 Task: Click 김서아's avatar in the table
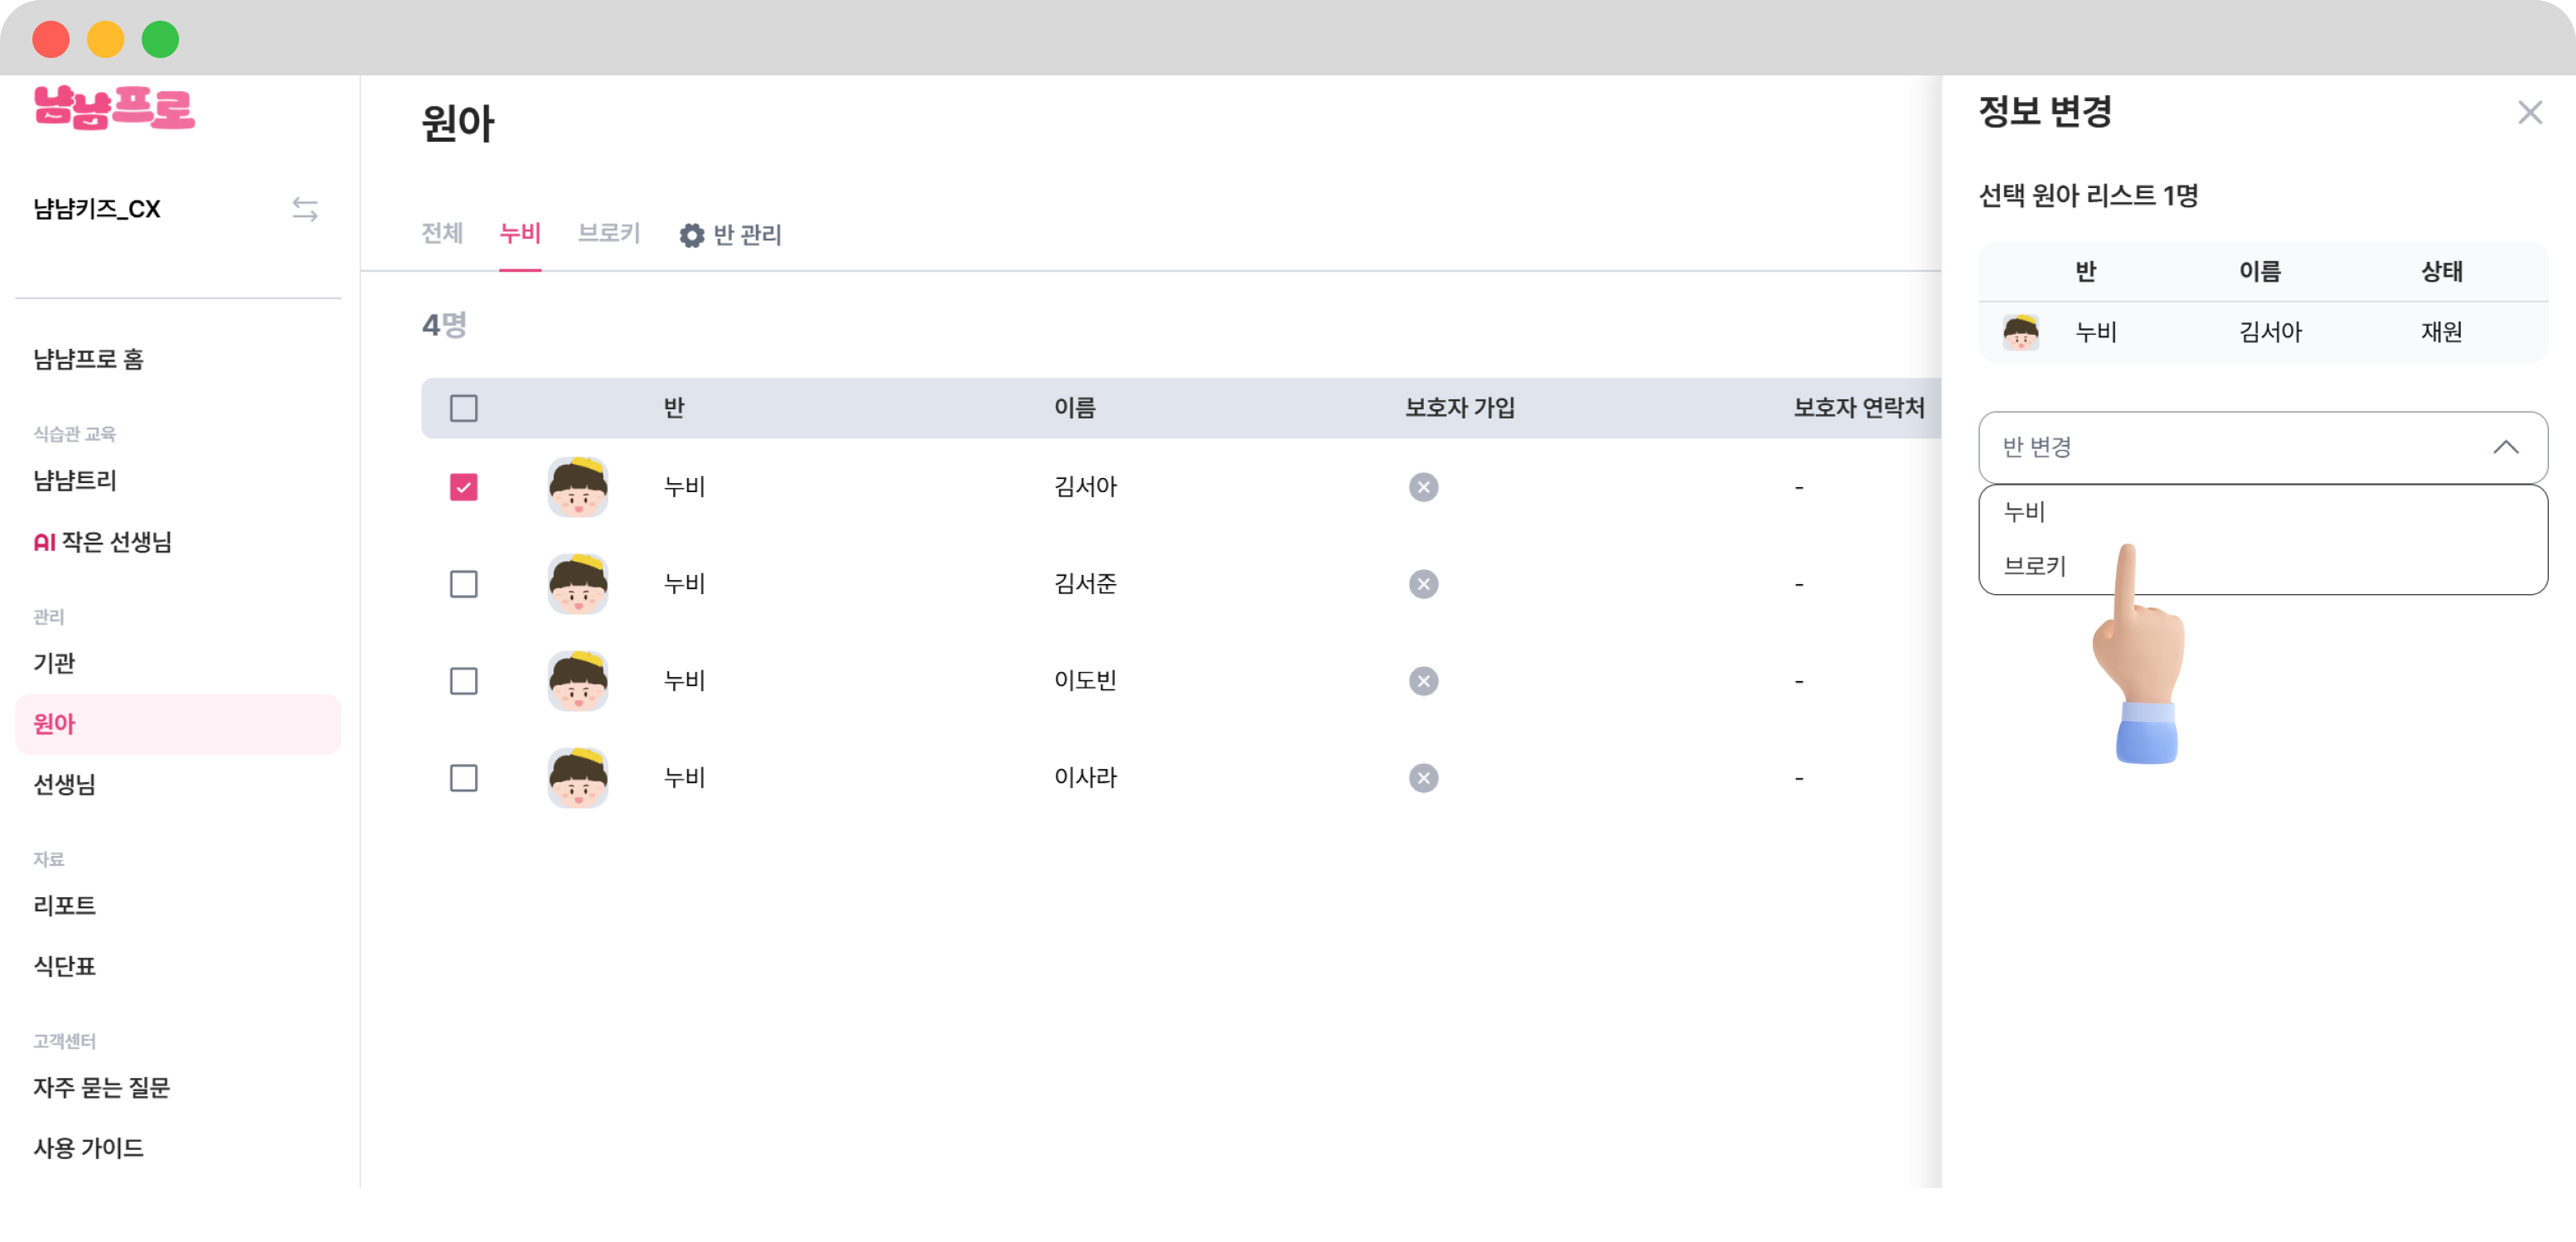pos(577,487)
